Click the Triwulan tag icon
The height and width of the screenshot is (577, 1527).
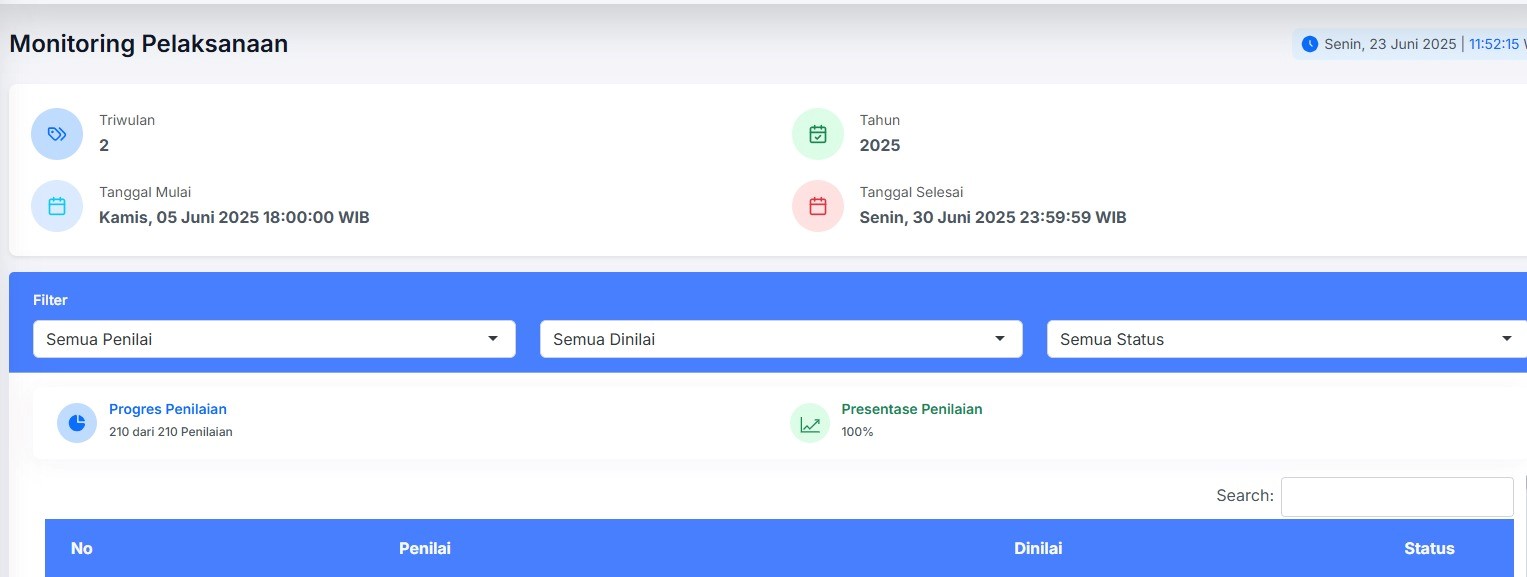click(x=57, y=134)
